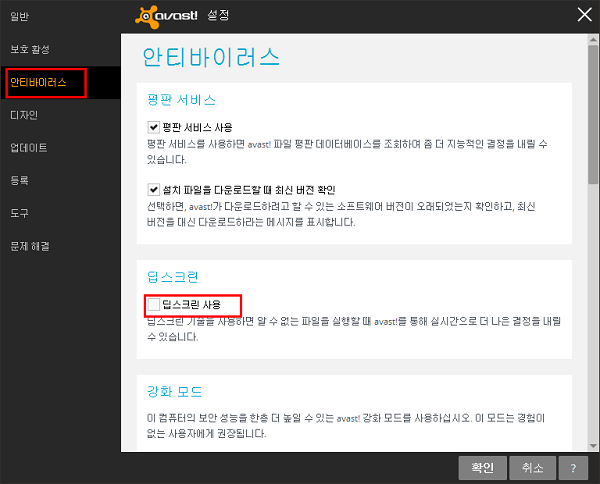
Task: Open help with the ? button
Action: pyautogui.click(x=572, y=467)
